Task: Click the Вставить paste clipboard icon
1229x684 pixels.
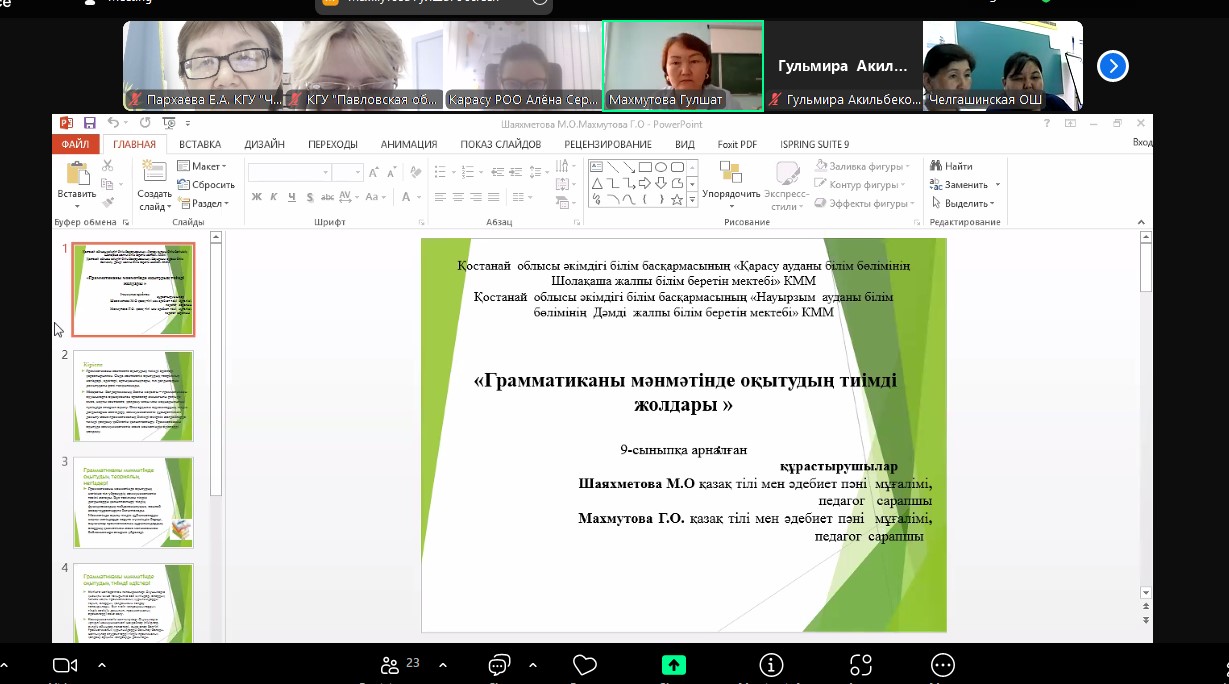Action: (77, 174)
